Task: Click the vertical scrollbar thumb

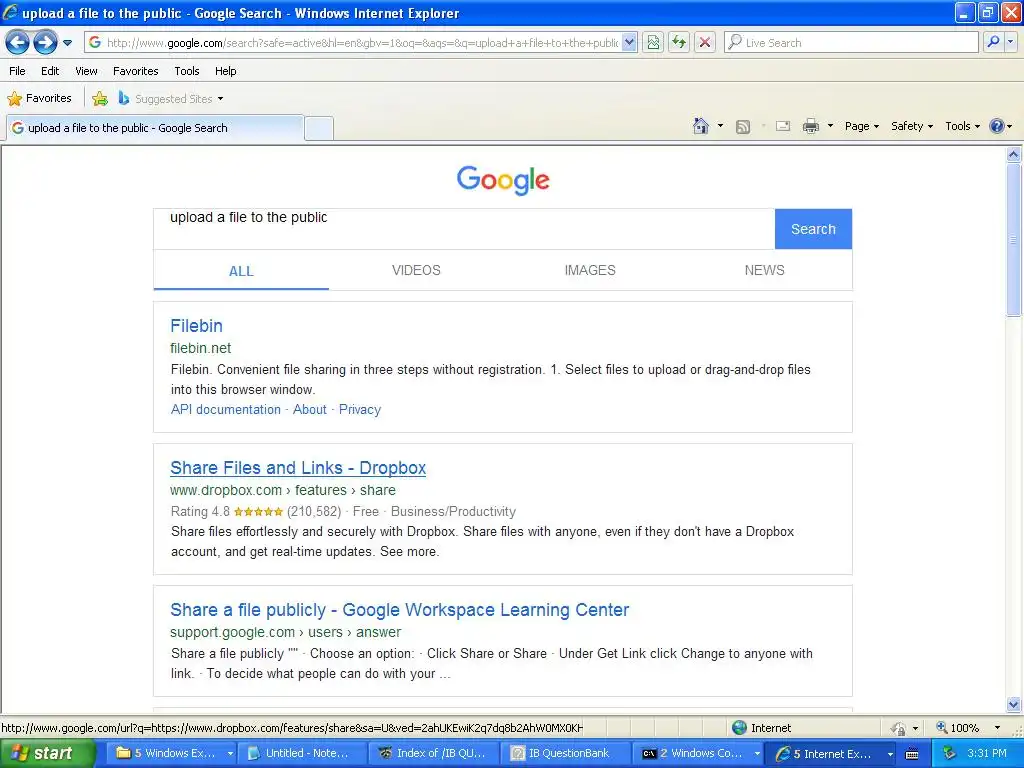Action: click(x=1014, y=240)
